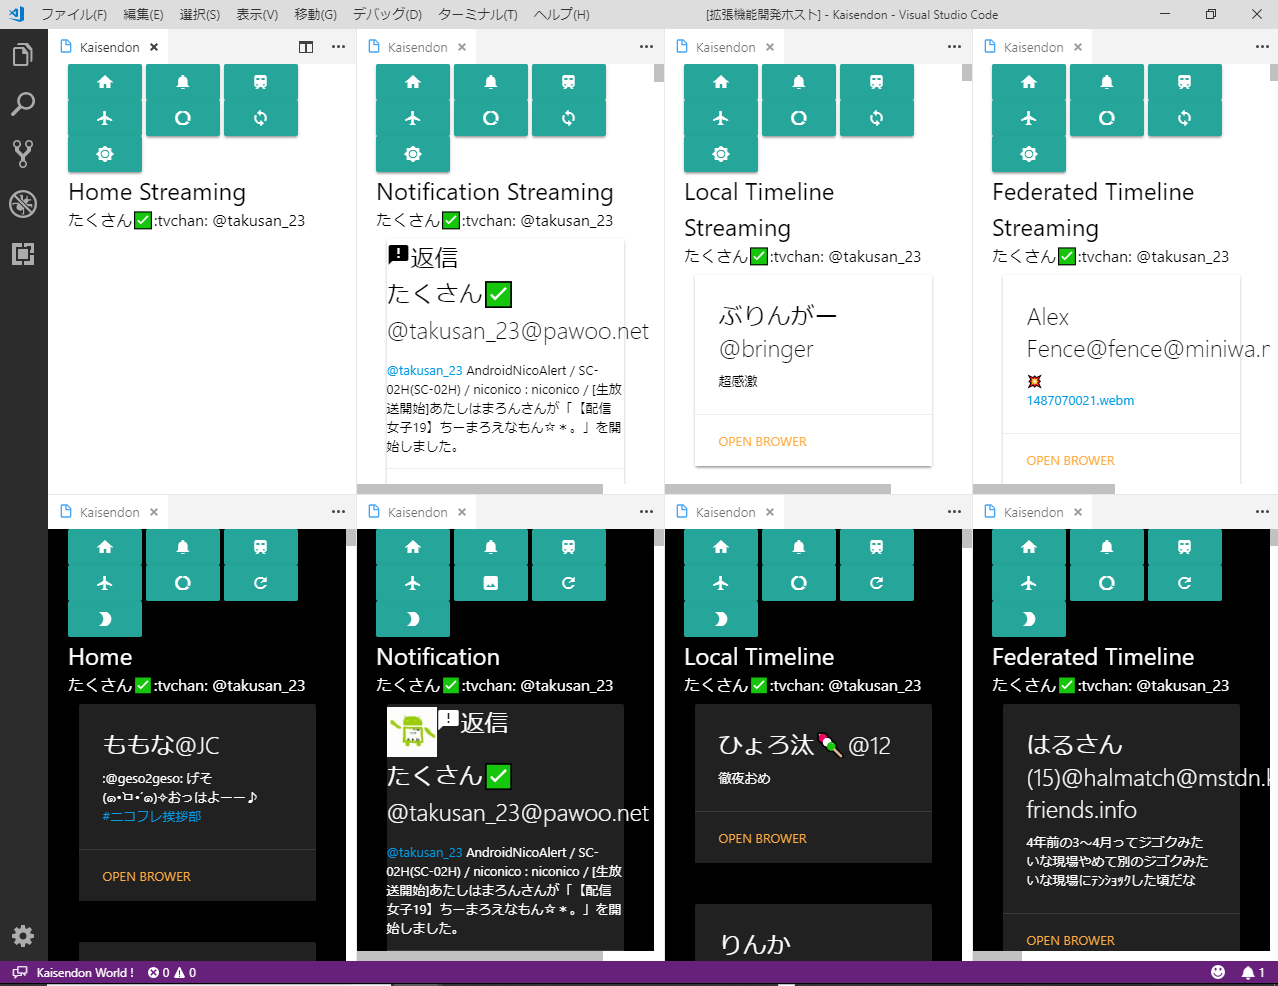
Task: Open the #ニコフレ挨拶部 hashtag link
Action: point(152,817)
